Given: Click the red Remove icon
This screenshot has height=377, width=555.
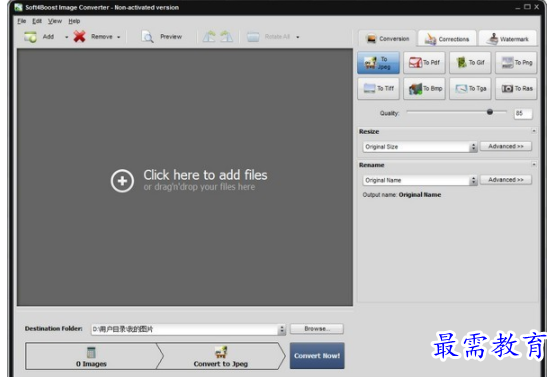Looking at the screenshot, I should 80,36.
